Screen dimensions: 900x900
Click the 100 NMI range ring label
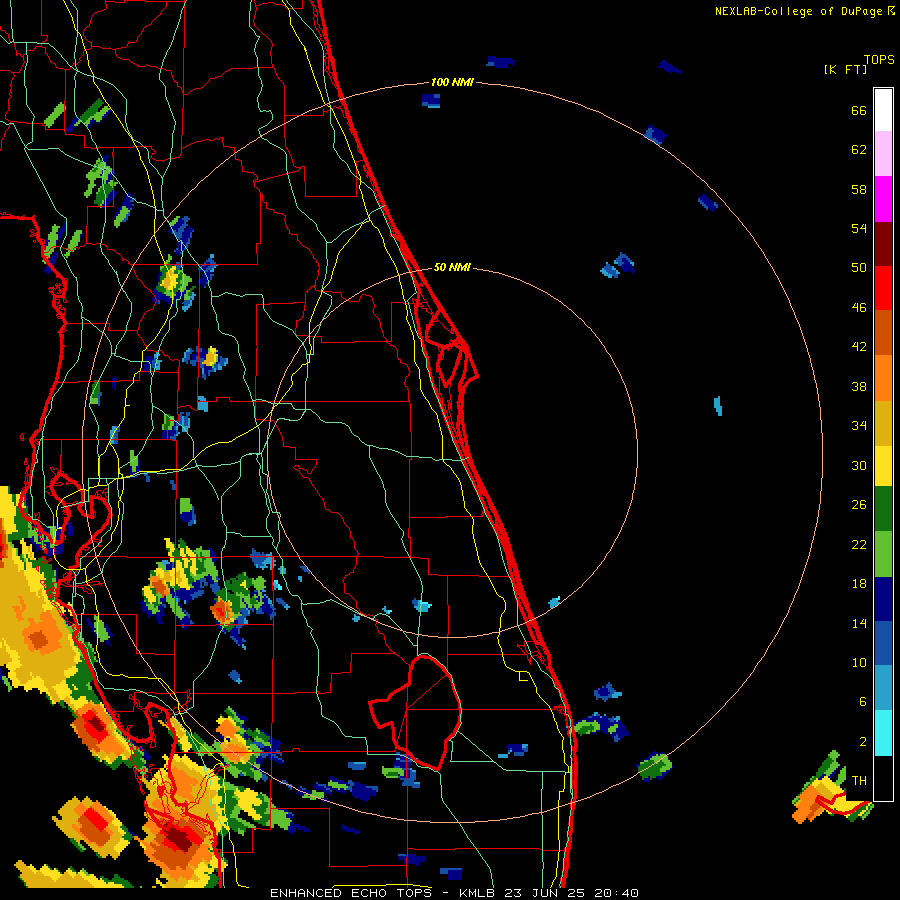point(452,82)
